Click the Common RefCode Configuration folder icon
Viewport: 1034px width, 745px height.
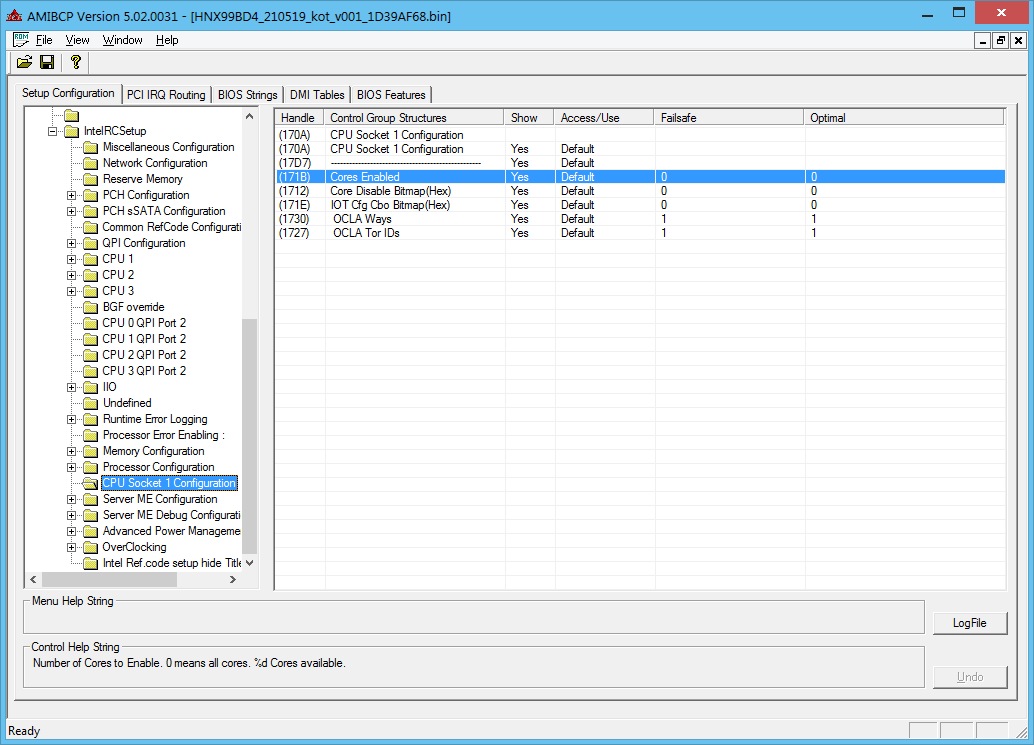point(91,227)
